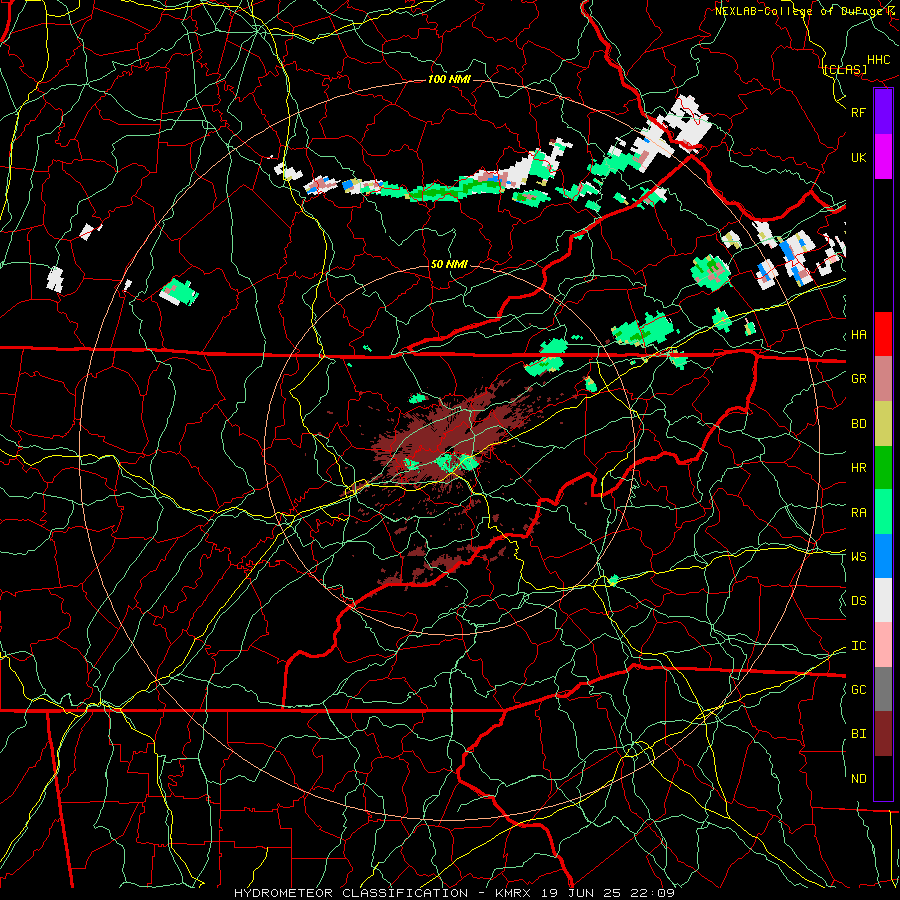Click the 'BI' legend label text
The height and width of the screenshot is (900, 900).
point(858,734)
